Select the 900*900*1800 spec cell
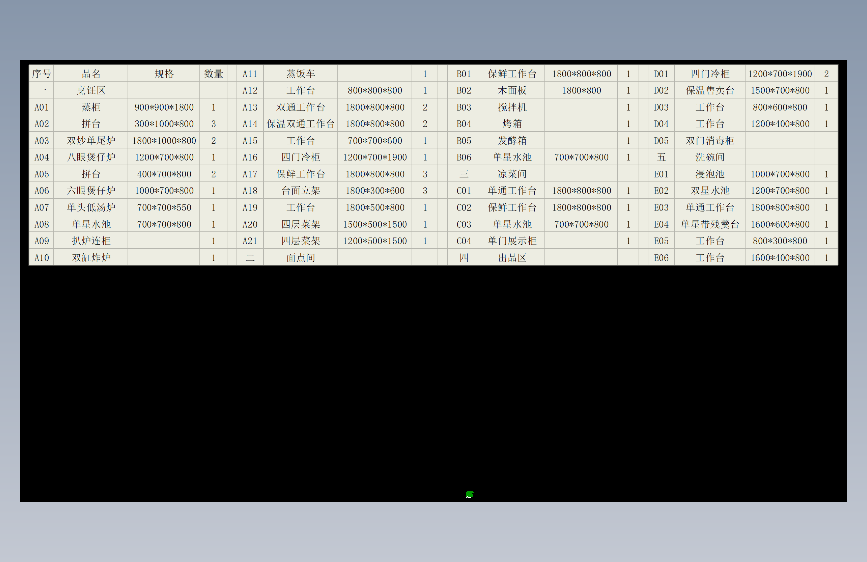 tap(164, 107)
